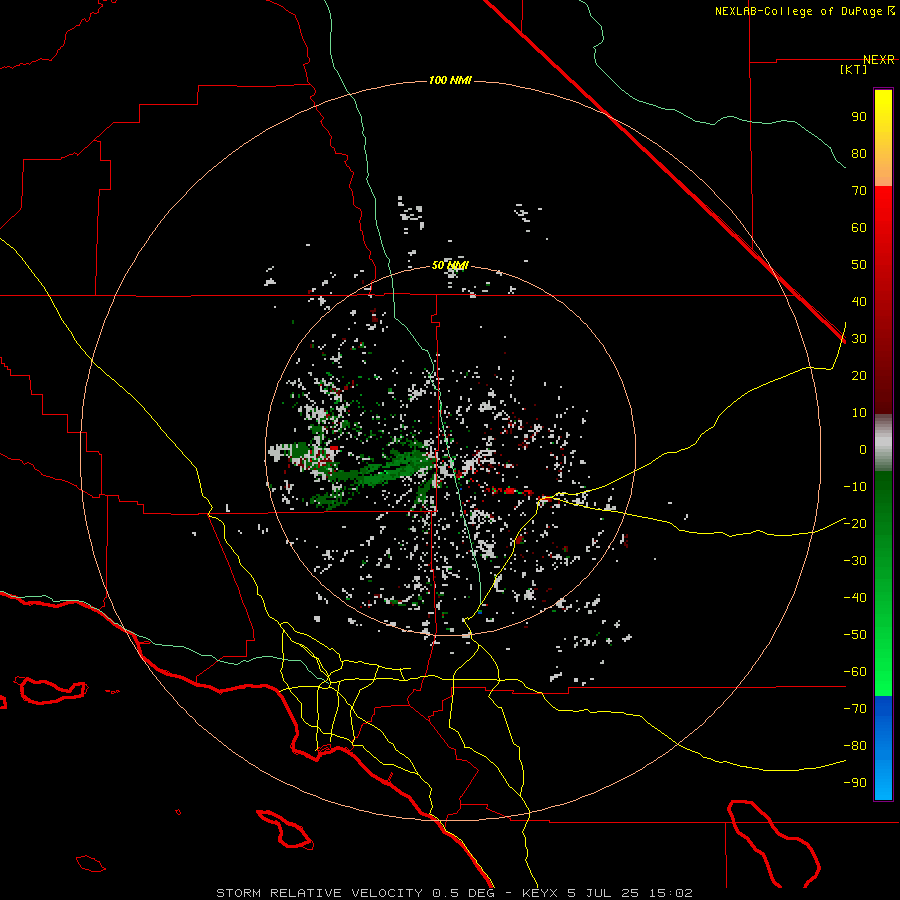900x900 pixels.
Task: Click the 10 value on velocity scale
Action: tap(859, 413)
